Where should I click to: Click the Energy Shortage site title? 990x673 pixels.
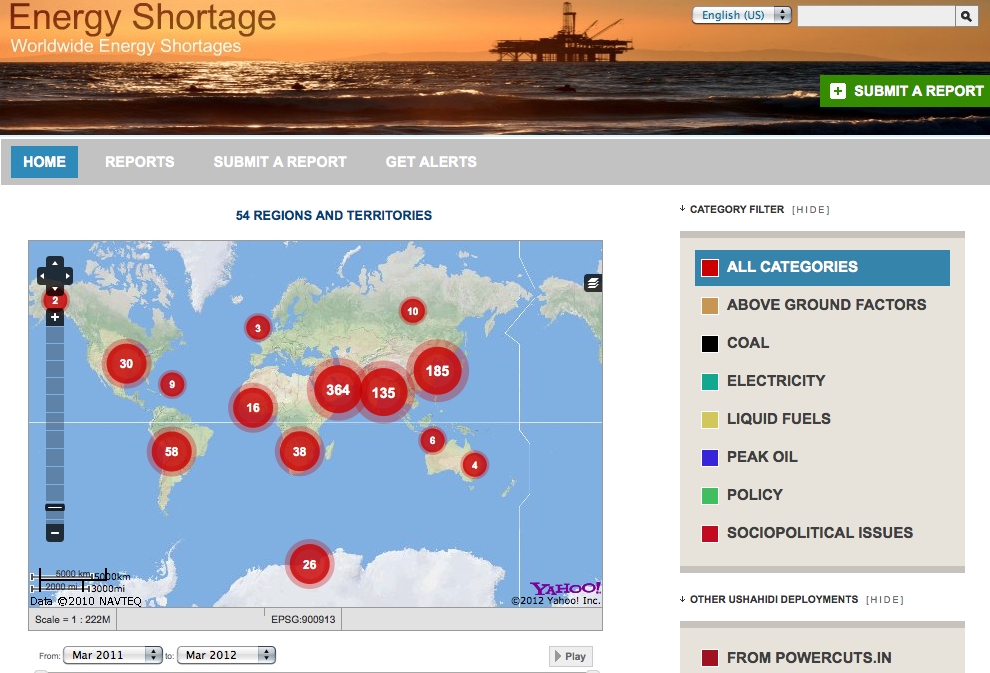pyautogui.click(x=143, y=17)
